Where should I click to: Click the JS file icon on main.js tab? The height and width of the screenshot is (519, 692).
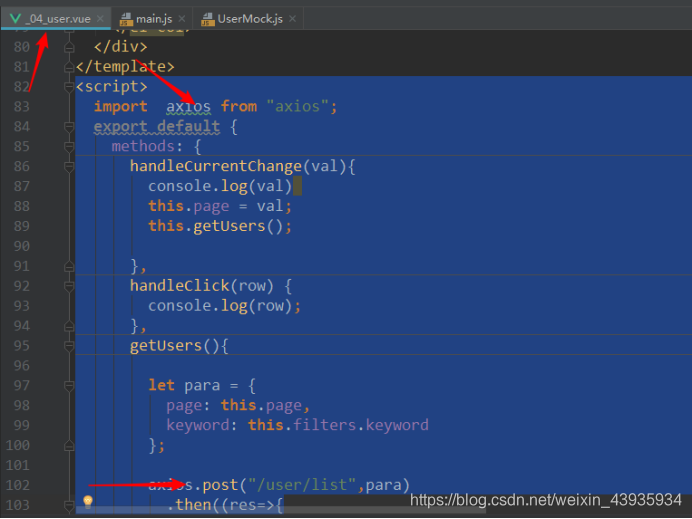126,19
